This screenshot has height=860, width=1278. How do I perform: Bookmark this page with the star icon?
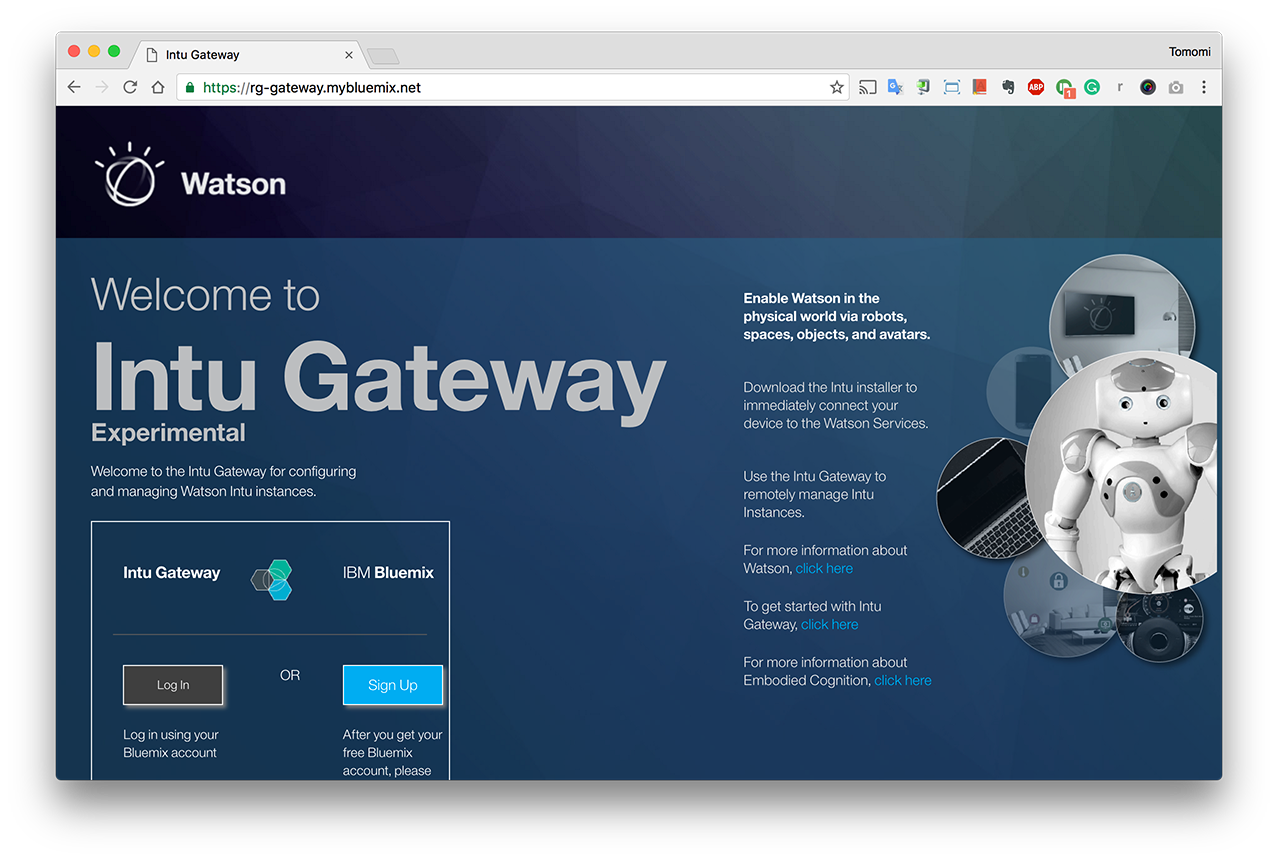[837, 87]
